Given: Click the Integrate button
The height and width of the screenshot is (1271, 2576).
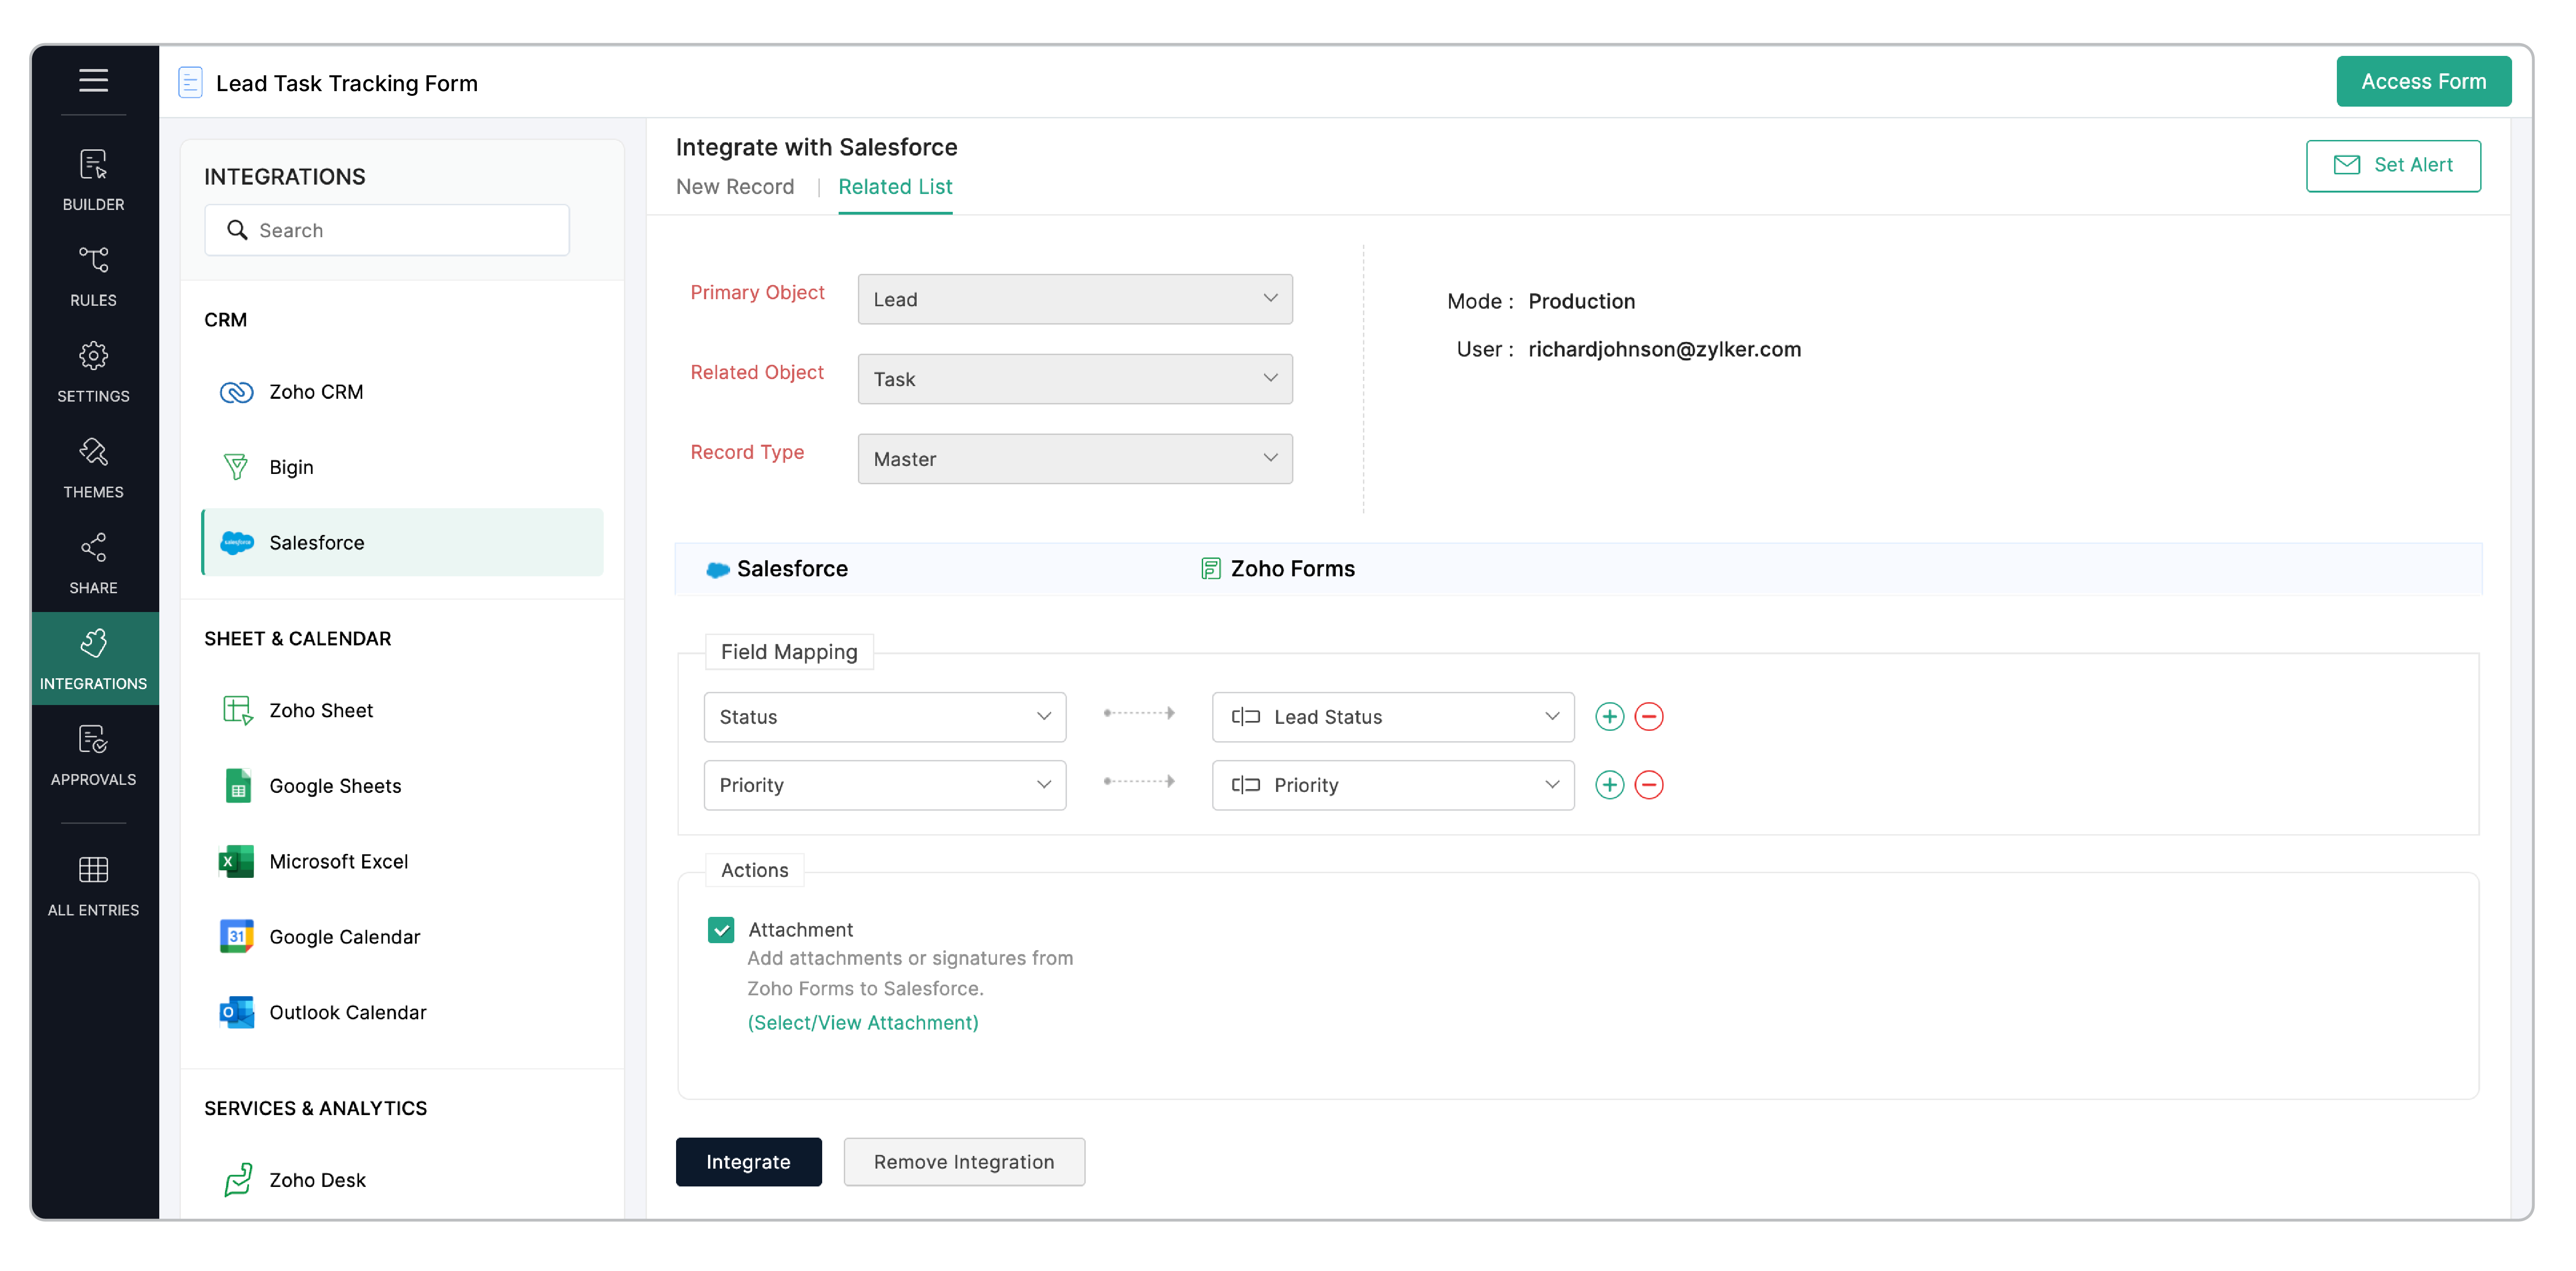Looking at the screenshot, I should 748,1161.
